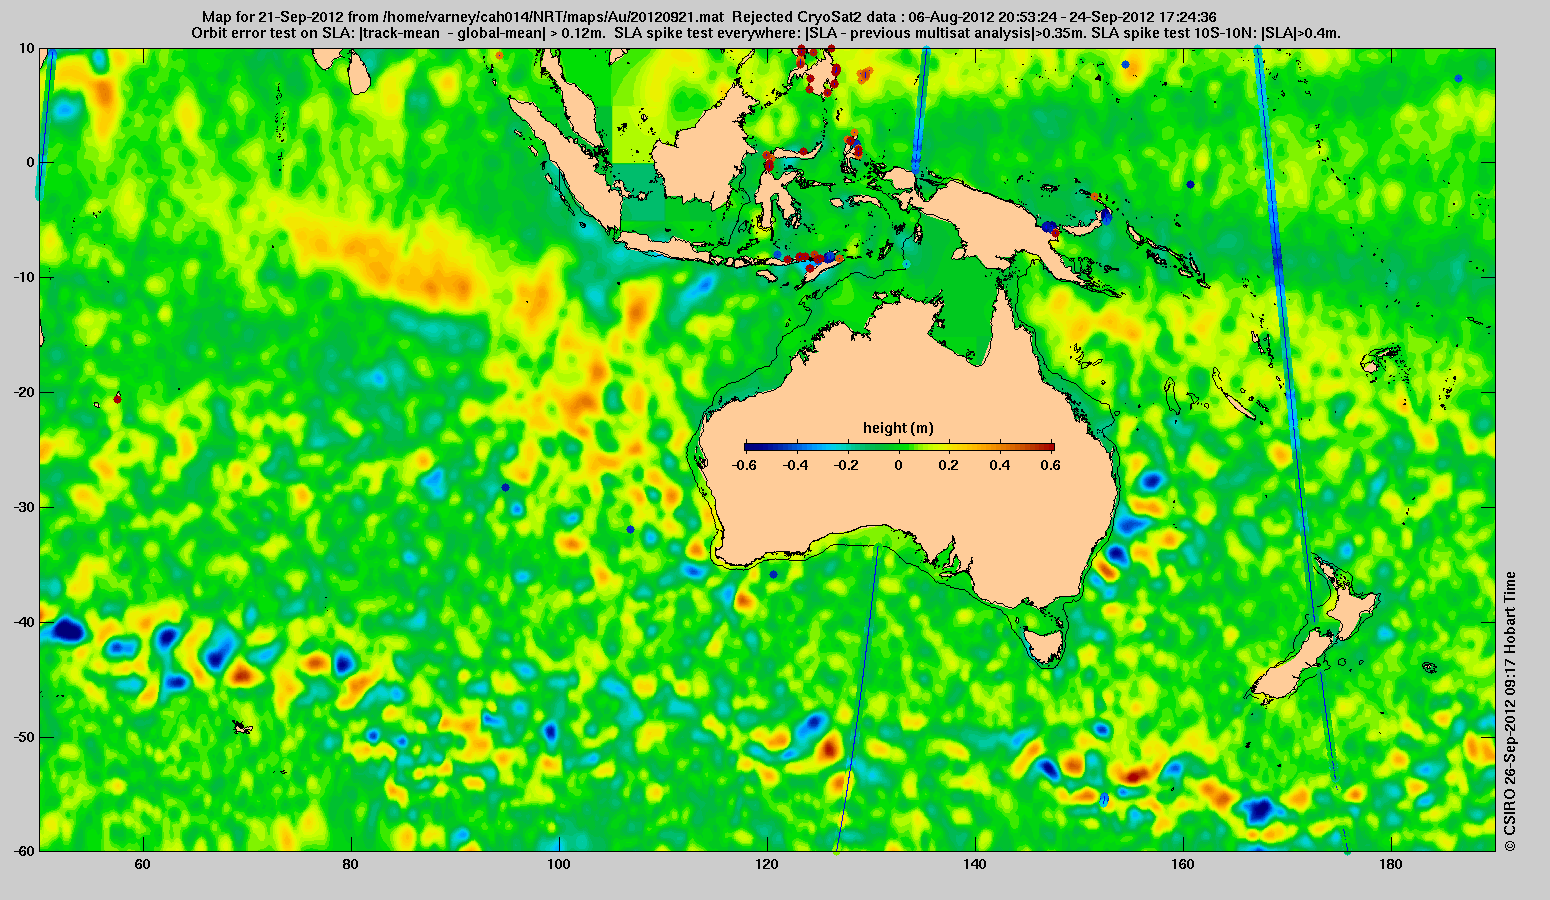The height and width of the screenshot is (900, 1550).
Task: Click the 'Orbit error test on SLA' subtitle line
Action: coord(766,33)
